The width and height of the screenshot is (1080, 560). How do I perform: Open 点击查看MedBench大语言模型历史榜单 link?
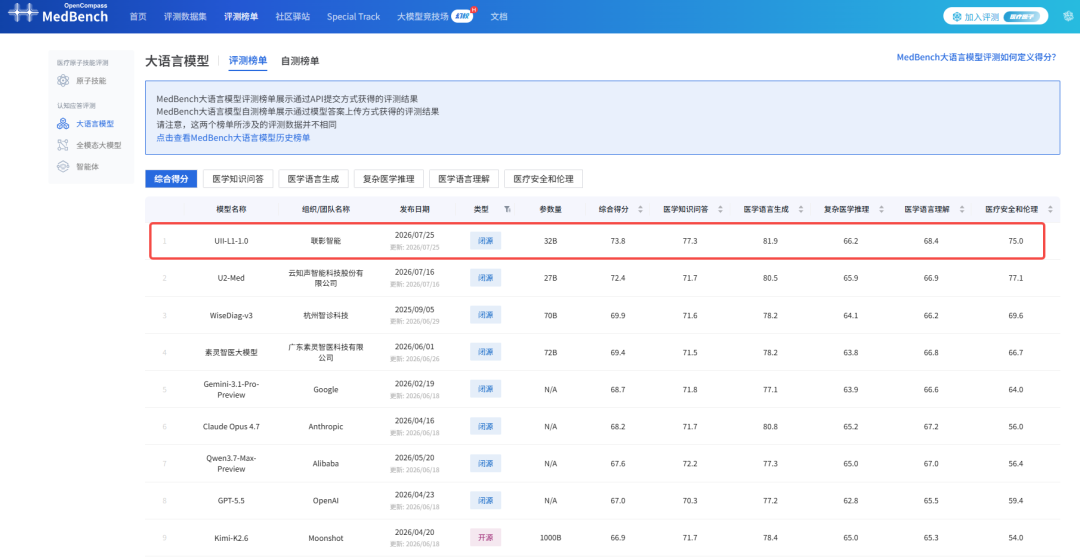click(233, 138)
